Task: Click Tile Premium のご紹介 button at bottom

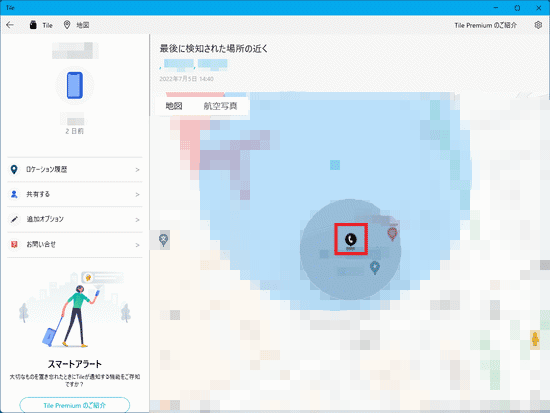Action: click(75, 405)
